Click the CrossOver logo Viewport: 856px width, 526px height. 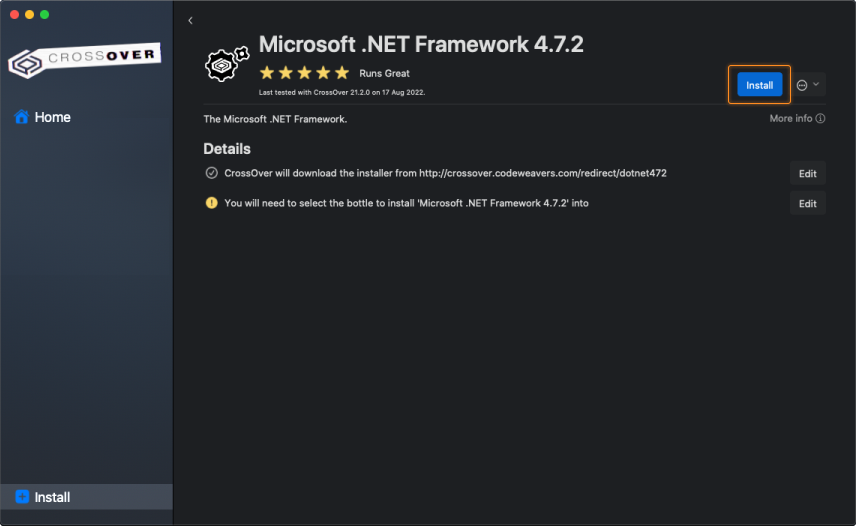85,60
